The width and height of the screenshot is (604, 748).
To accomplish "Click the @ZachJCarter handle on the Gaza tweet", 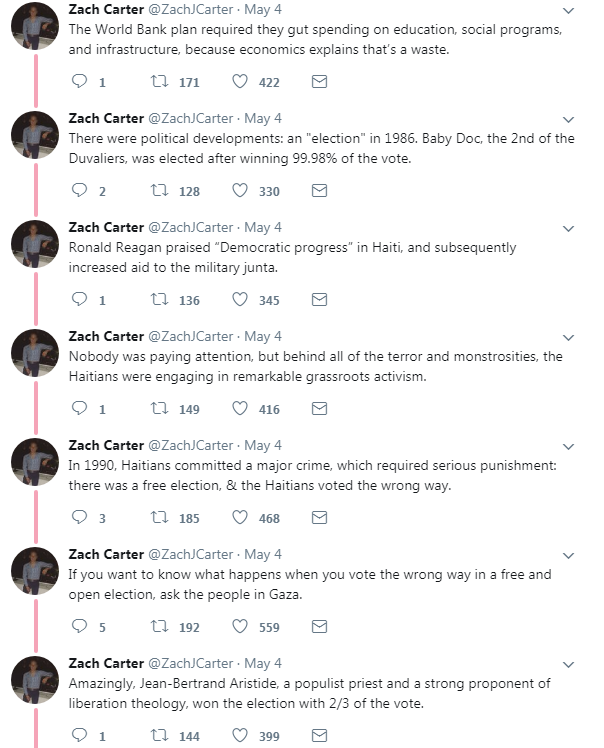I will click(x=192, y=554).
